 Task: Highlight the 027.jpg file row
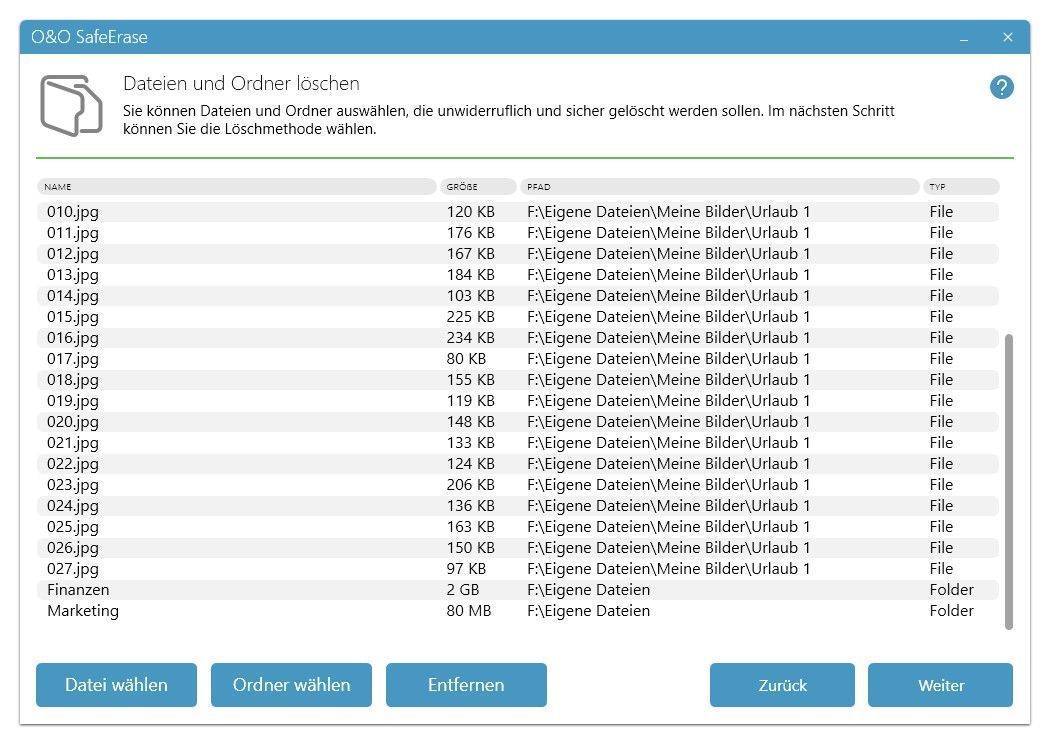point(73,569)
